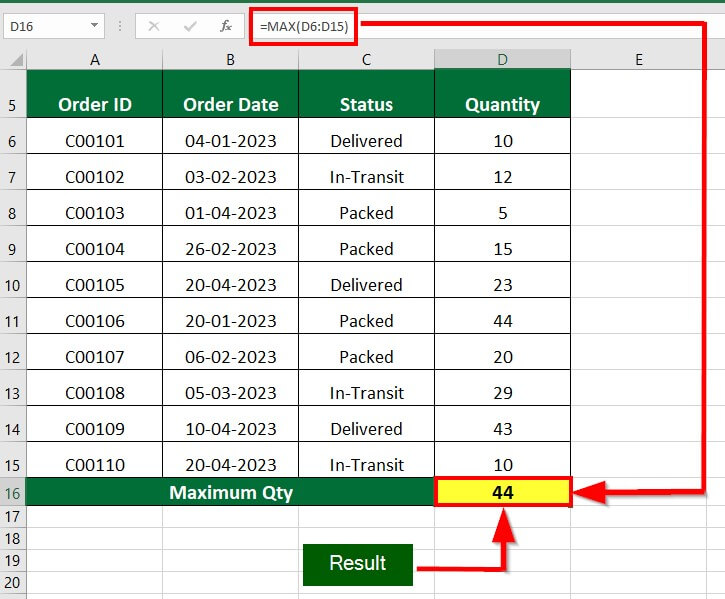Image resolution: width=725 pixels, height=599 pixels.
Task: Click In-Transit status of order C00102
Action: point(366,172)
